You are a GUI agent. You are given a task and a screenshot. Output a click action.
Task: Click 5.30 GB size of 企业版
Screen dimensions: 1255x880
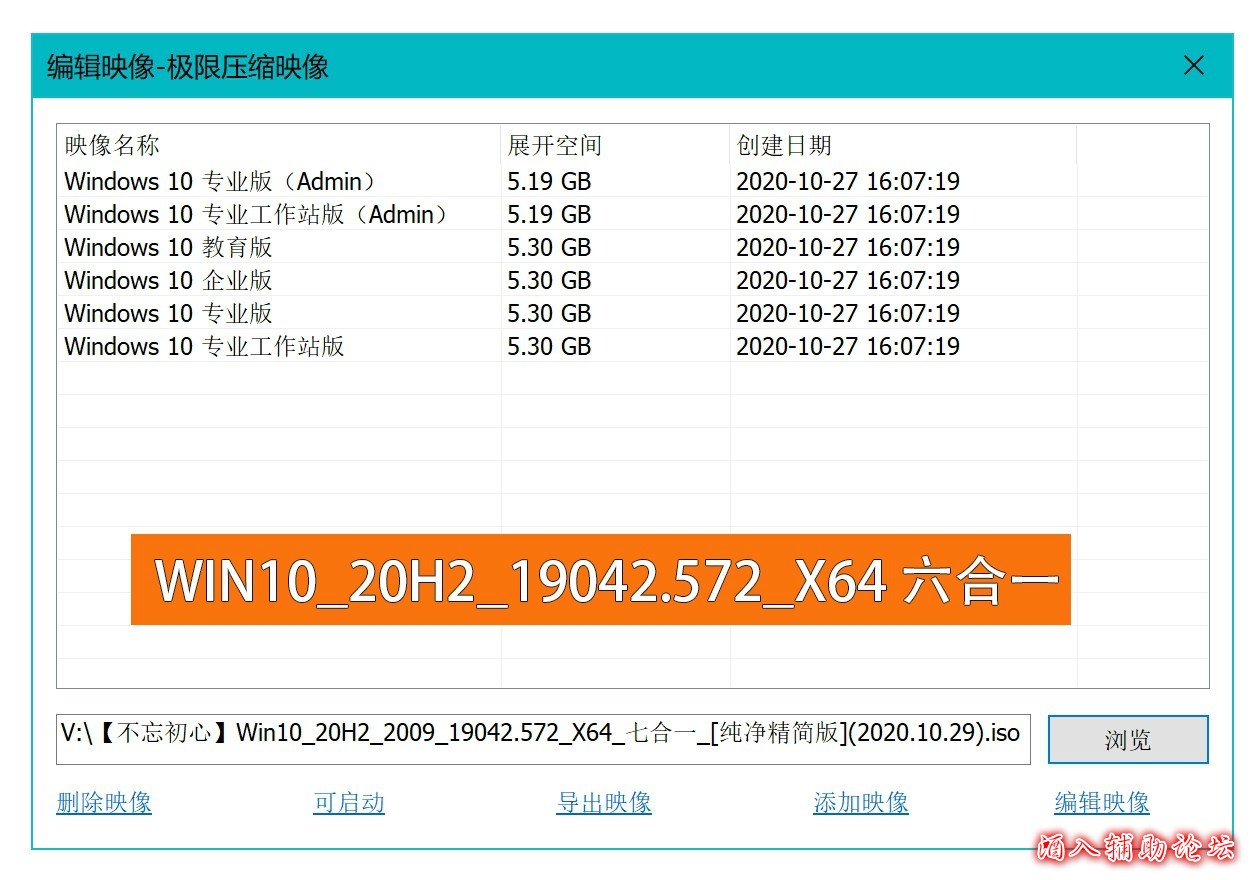click(x=549, y=280)
